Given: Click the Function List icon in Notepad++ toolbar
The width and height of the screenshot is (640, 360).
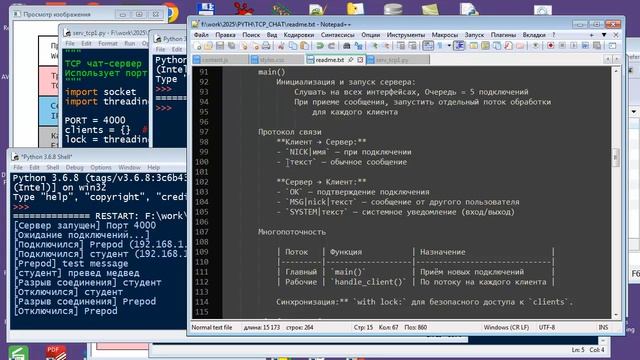Looking at the screenshot, I should tap(508, 46).
